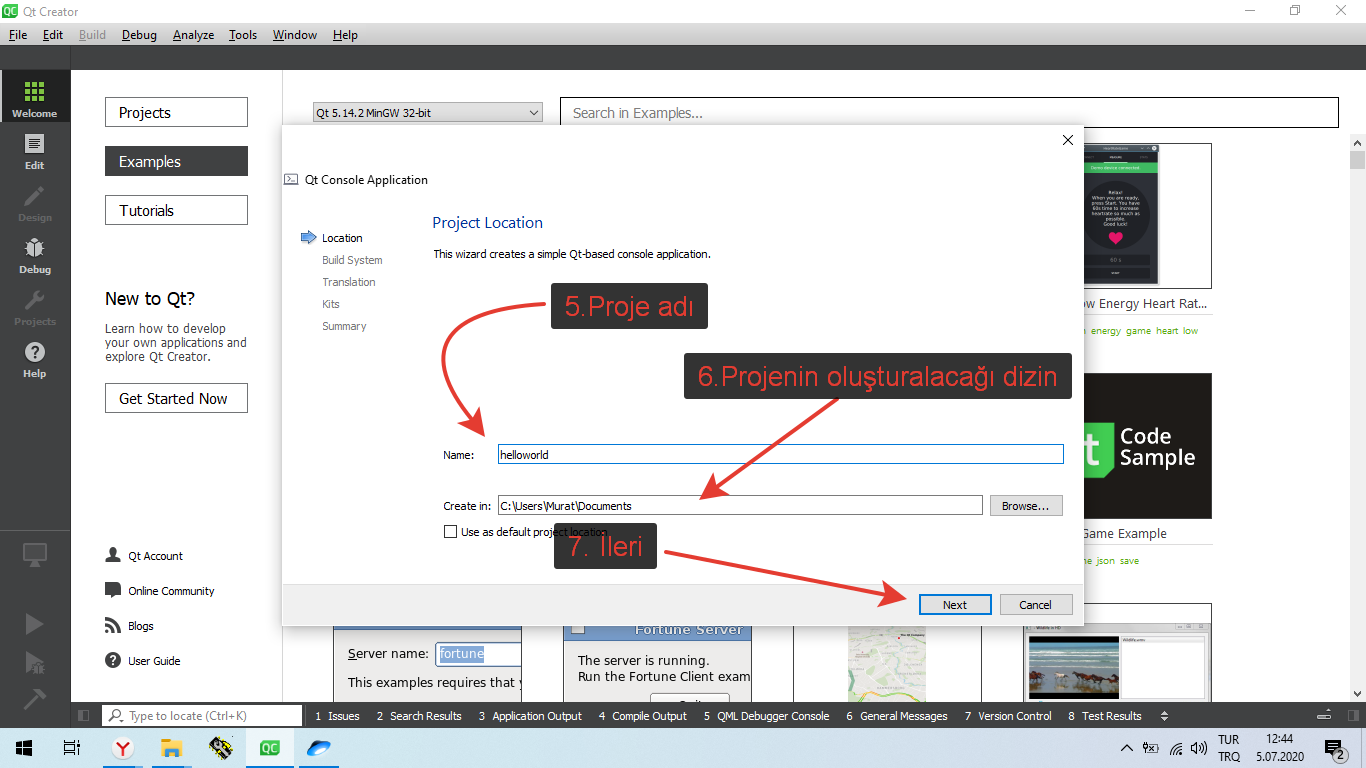Open Windows Task View icon
Screen dimensions: 1366x768
click(x=71, y=748)
